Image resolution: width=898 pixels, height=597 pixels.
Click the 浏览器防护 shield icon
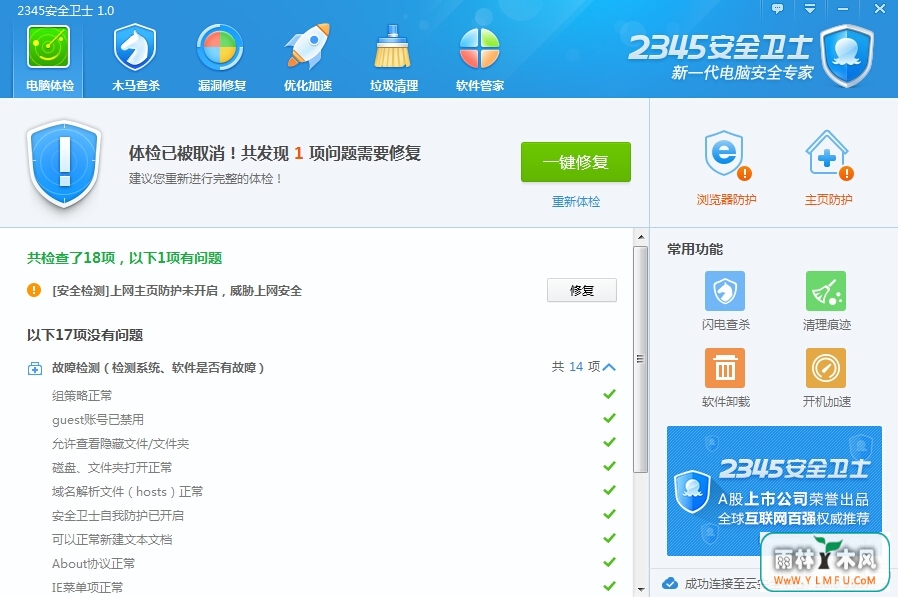(726, 155)
